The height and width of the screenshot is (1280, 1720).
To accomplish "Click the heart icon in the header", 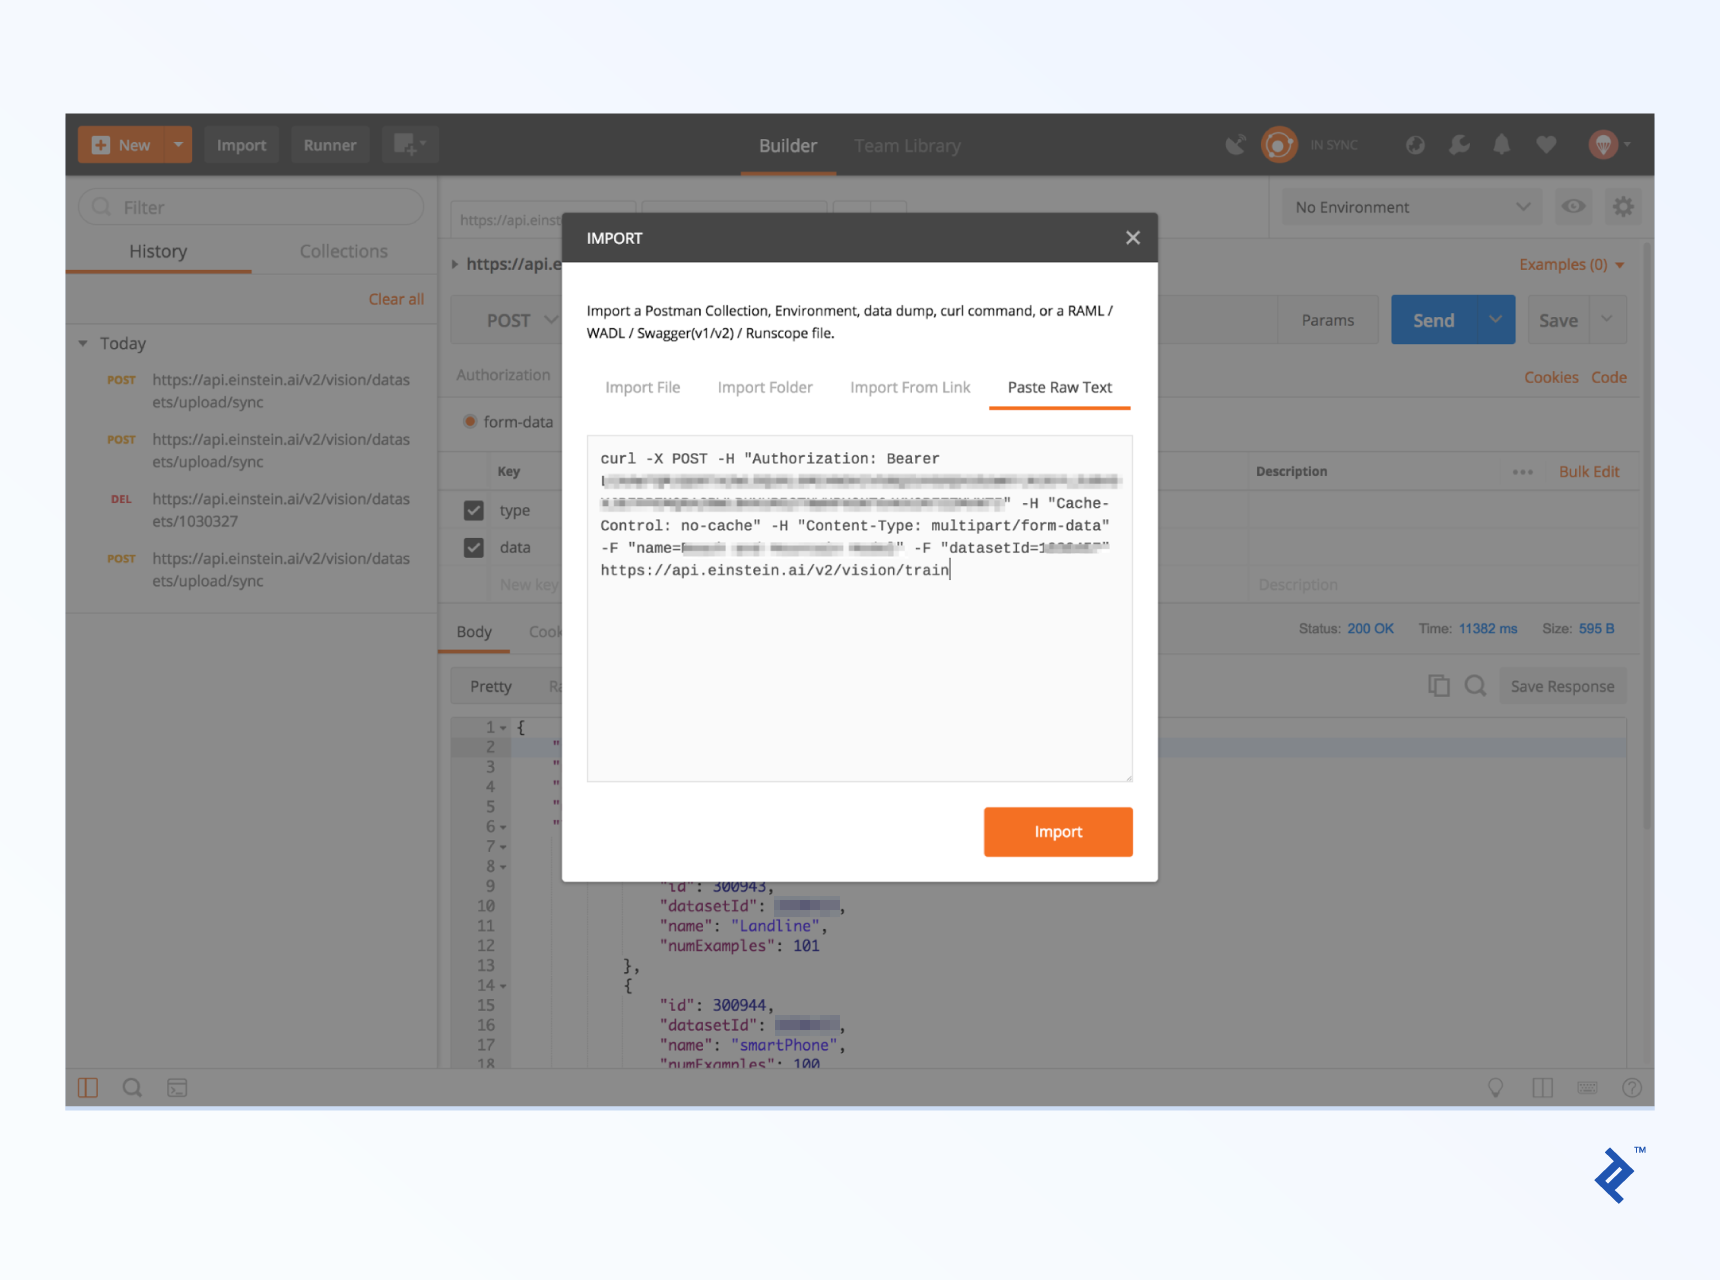I will click(x=1546, y=145).
